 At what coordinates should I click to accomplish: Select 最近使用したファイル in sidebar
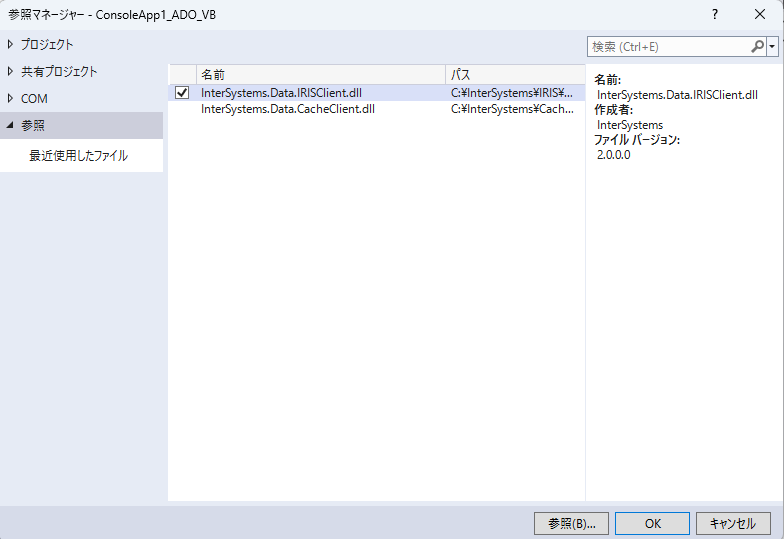pos(78,156)
